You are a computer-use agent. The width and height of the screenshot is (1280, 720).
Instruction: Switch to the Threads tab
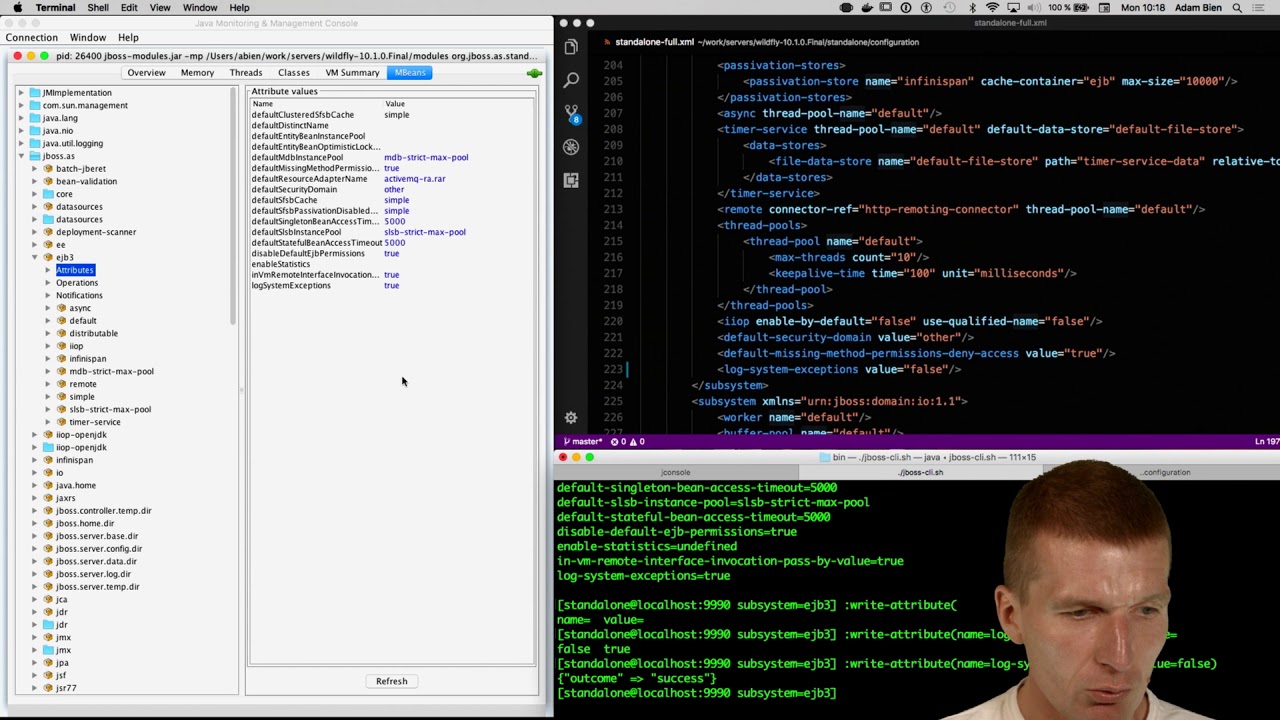pos(245,73)
